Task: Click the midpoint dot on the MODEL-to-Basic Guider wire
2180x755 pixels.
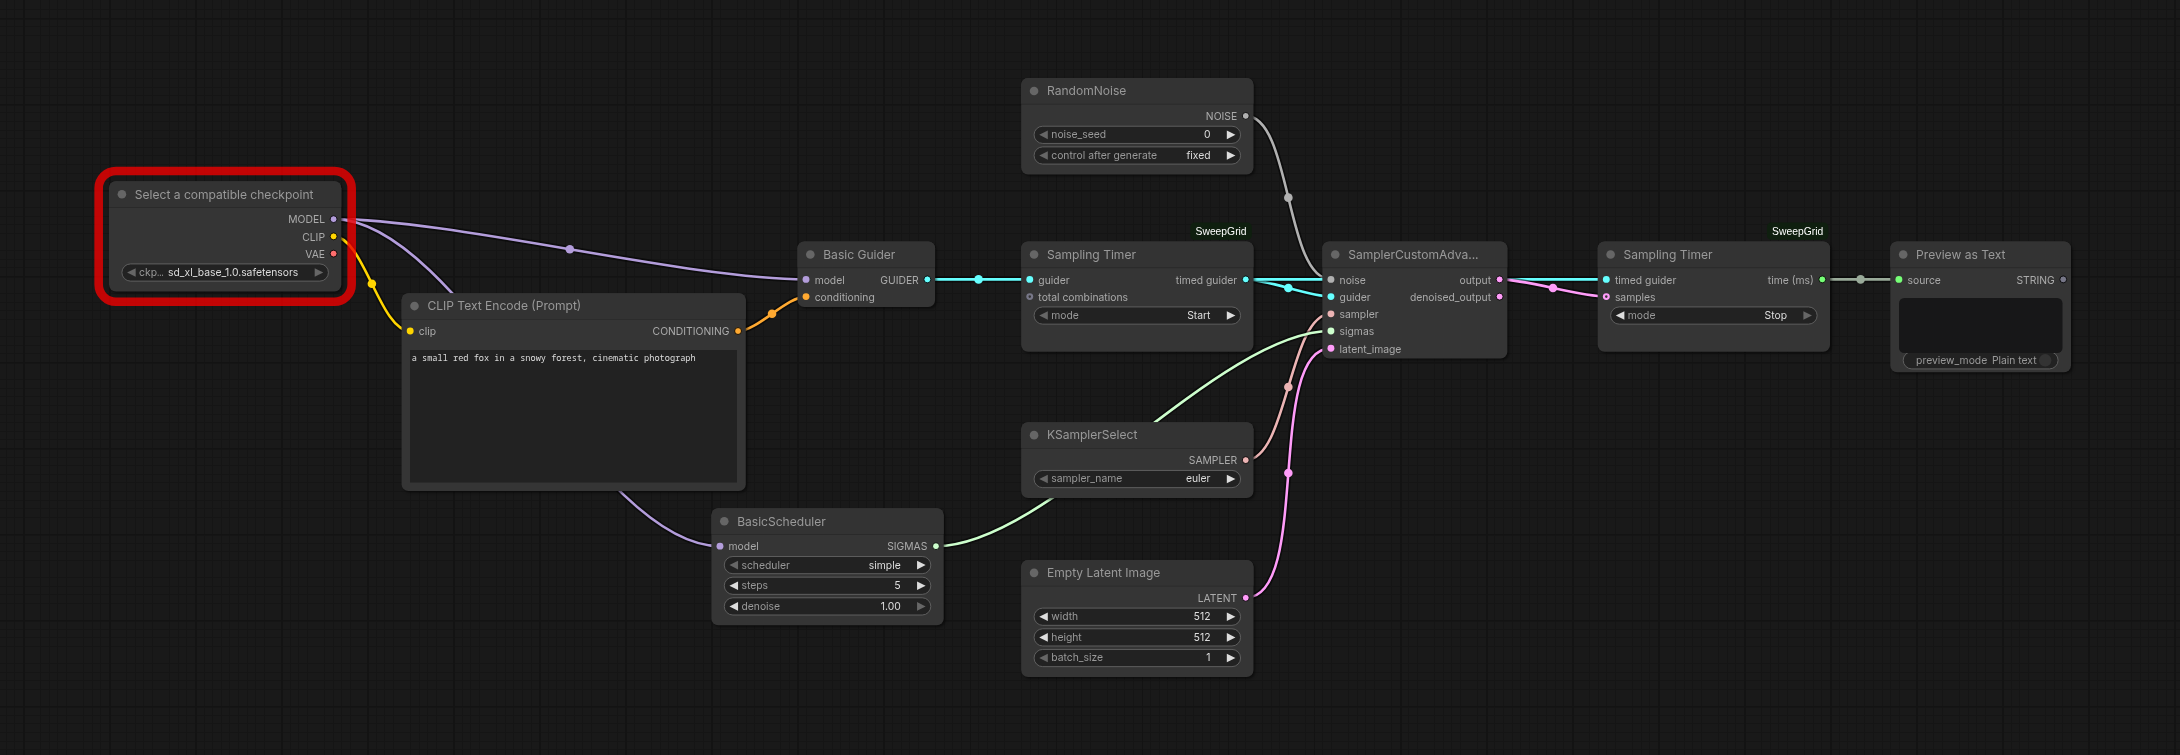Action: tap(570, 249)
